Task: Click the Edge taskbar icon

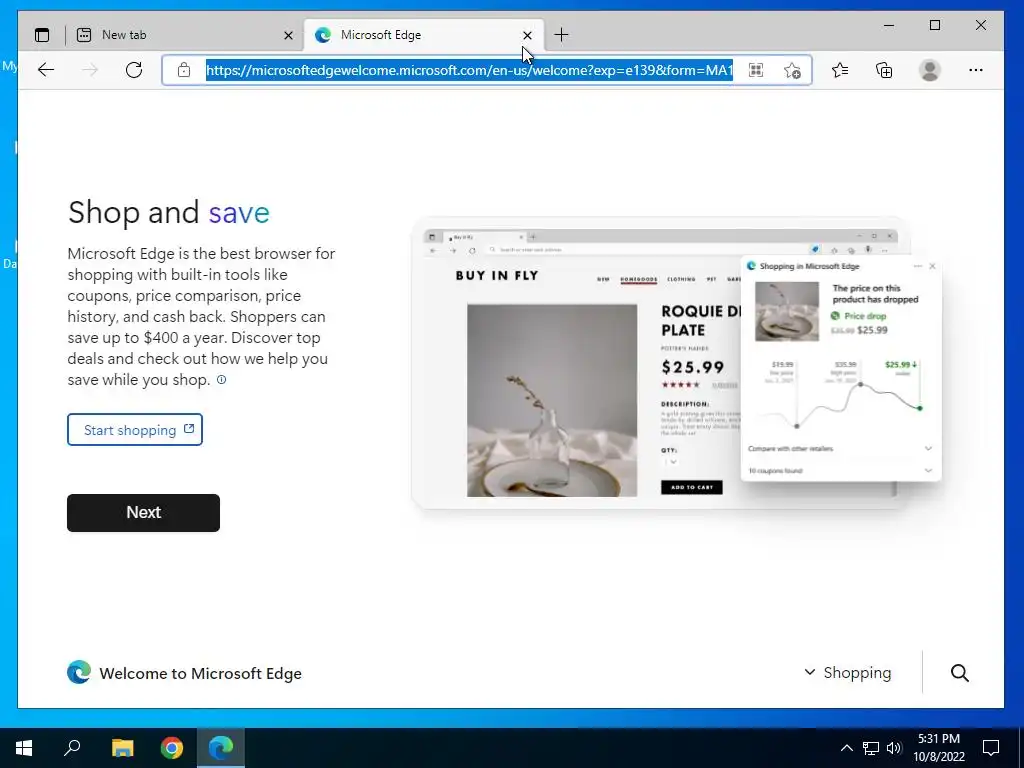Action: [x=221, y=748]
